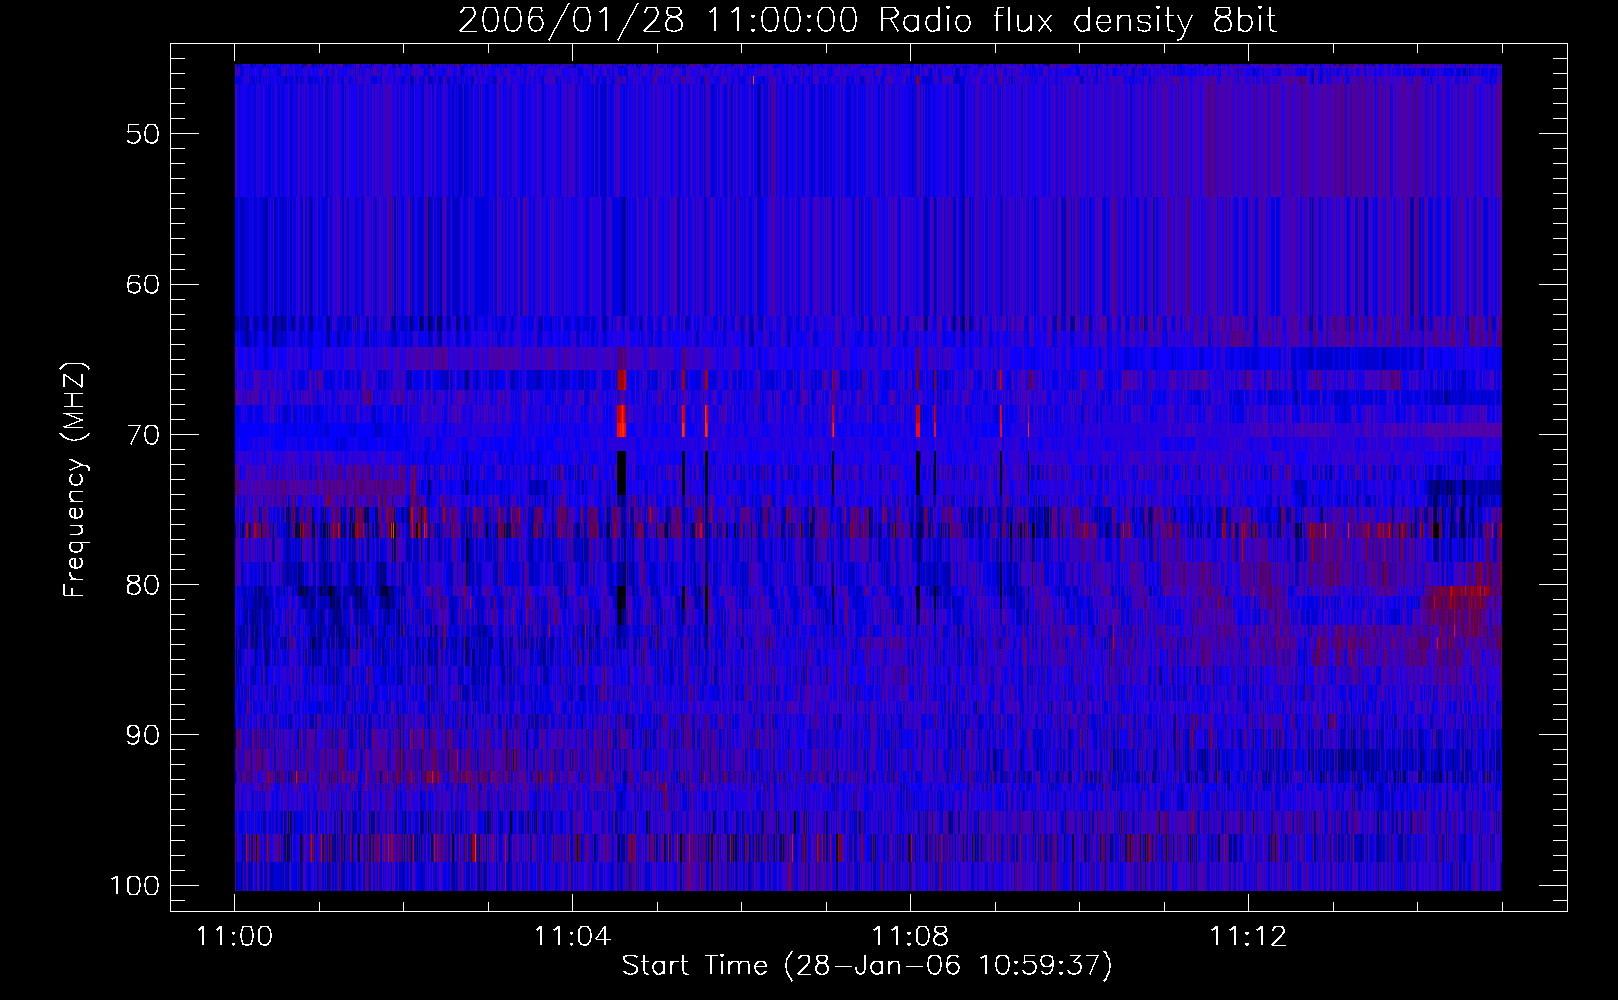Viewport: 1618px width, 1000px height.
Task: Click the 'Frequency (MHZ)' y-axis label
Action: click(75, 480)
